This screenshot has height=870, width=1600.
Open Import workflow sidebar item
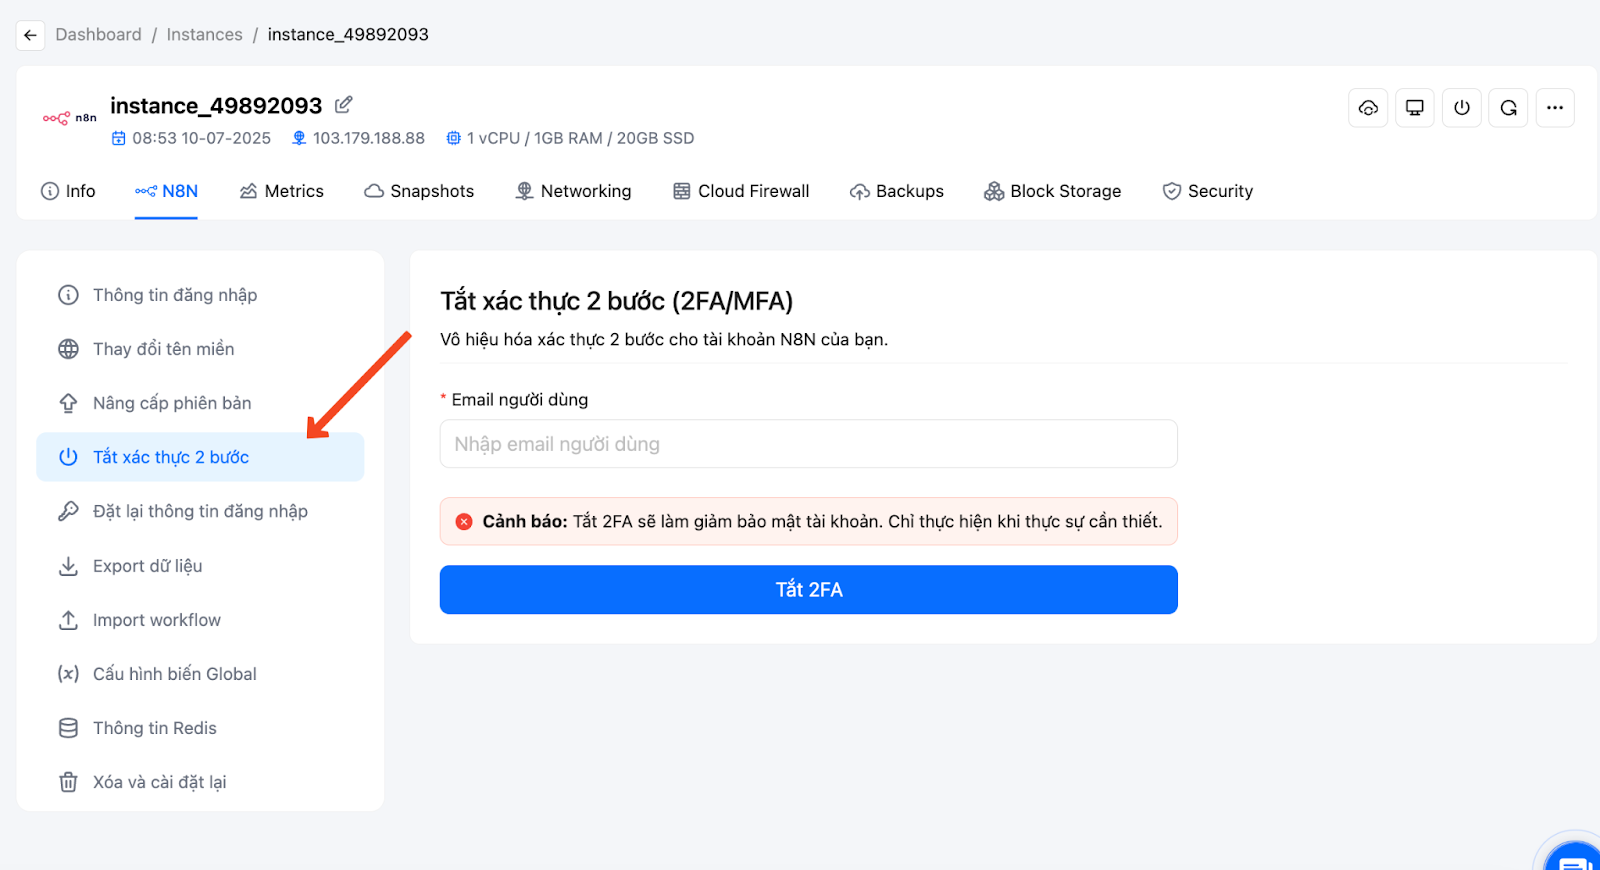pyautogui.click(x=200, y=620)
